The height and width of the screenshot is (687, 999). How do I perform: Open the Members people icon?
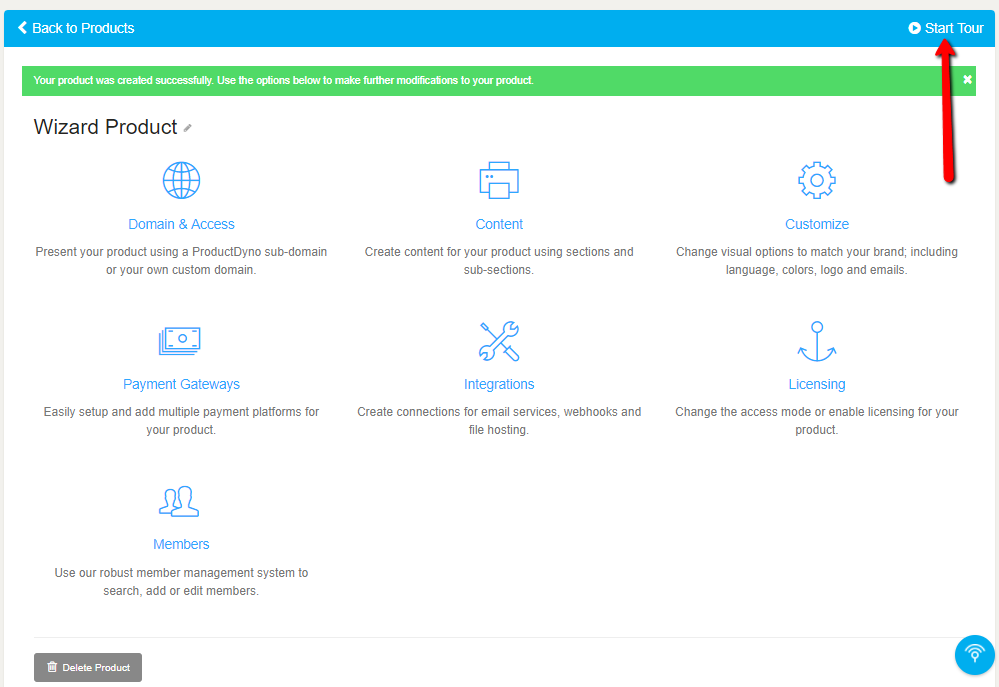pos(179,501)
